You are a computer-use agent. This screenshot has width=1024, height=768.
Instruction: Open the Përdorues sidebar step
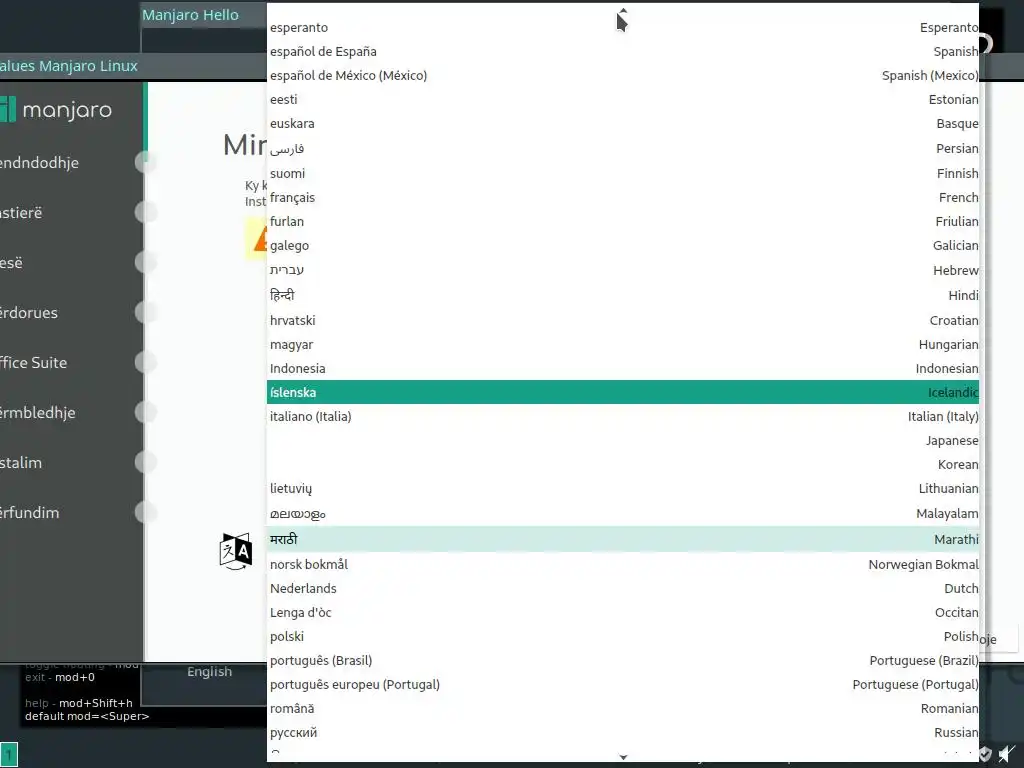29,313
